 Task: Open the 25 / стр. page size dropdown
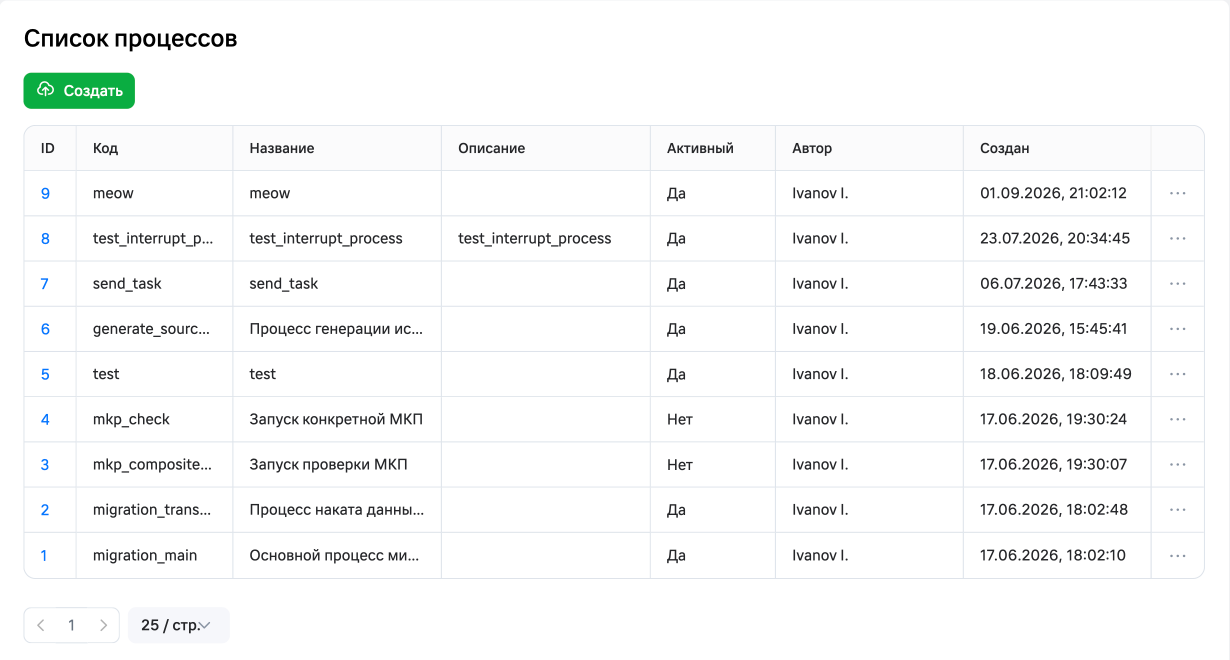click(x=178, y=625)
